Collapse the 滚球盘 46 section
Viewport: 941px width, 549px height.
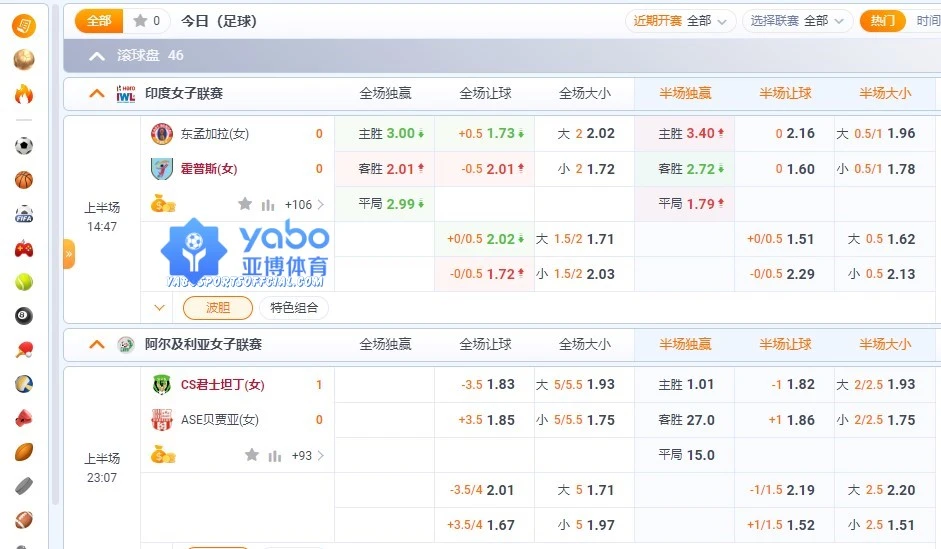point(97,56)
